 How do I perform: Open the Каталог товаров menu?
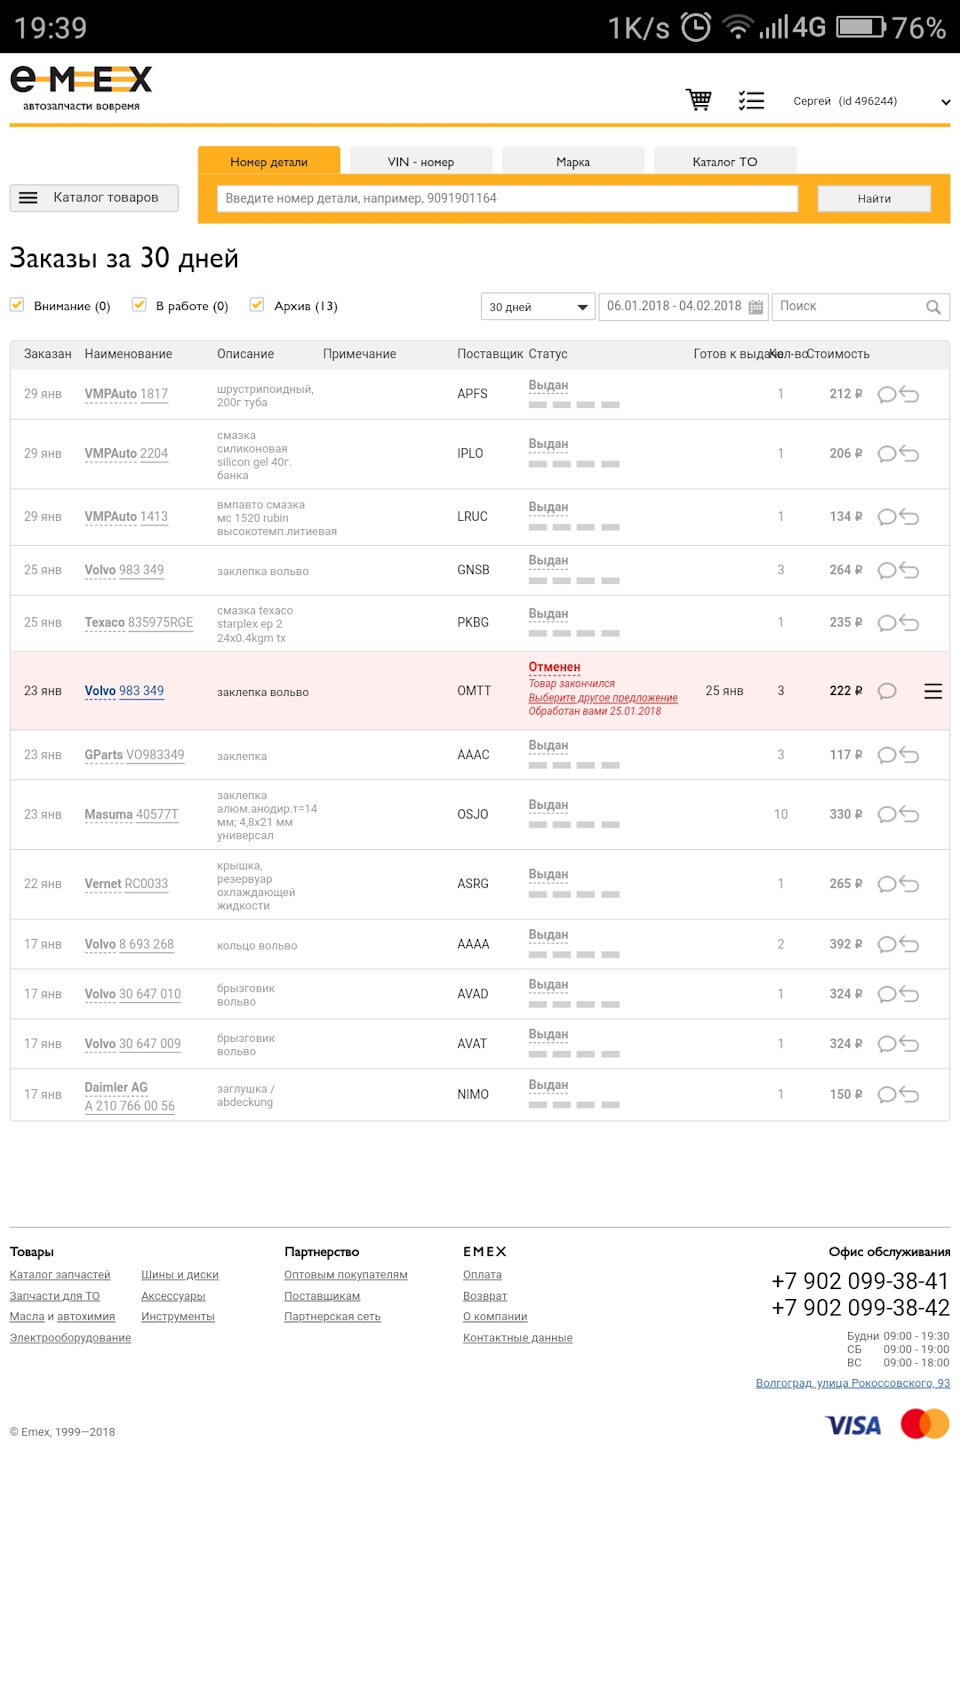94,198
